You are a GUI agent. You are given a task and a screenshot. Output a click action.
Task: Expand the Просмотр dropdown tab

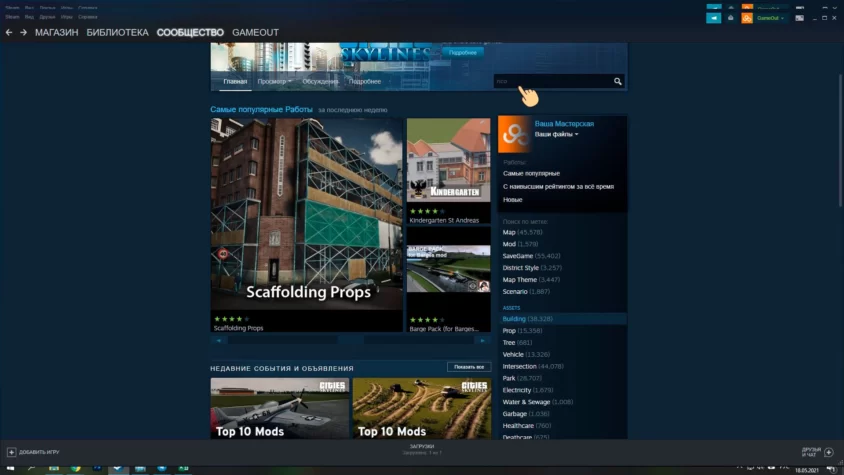(x=274, y=81)
